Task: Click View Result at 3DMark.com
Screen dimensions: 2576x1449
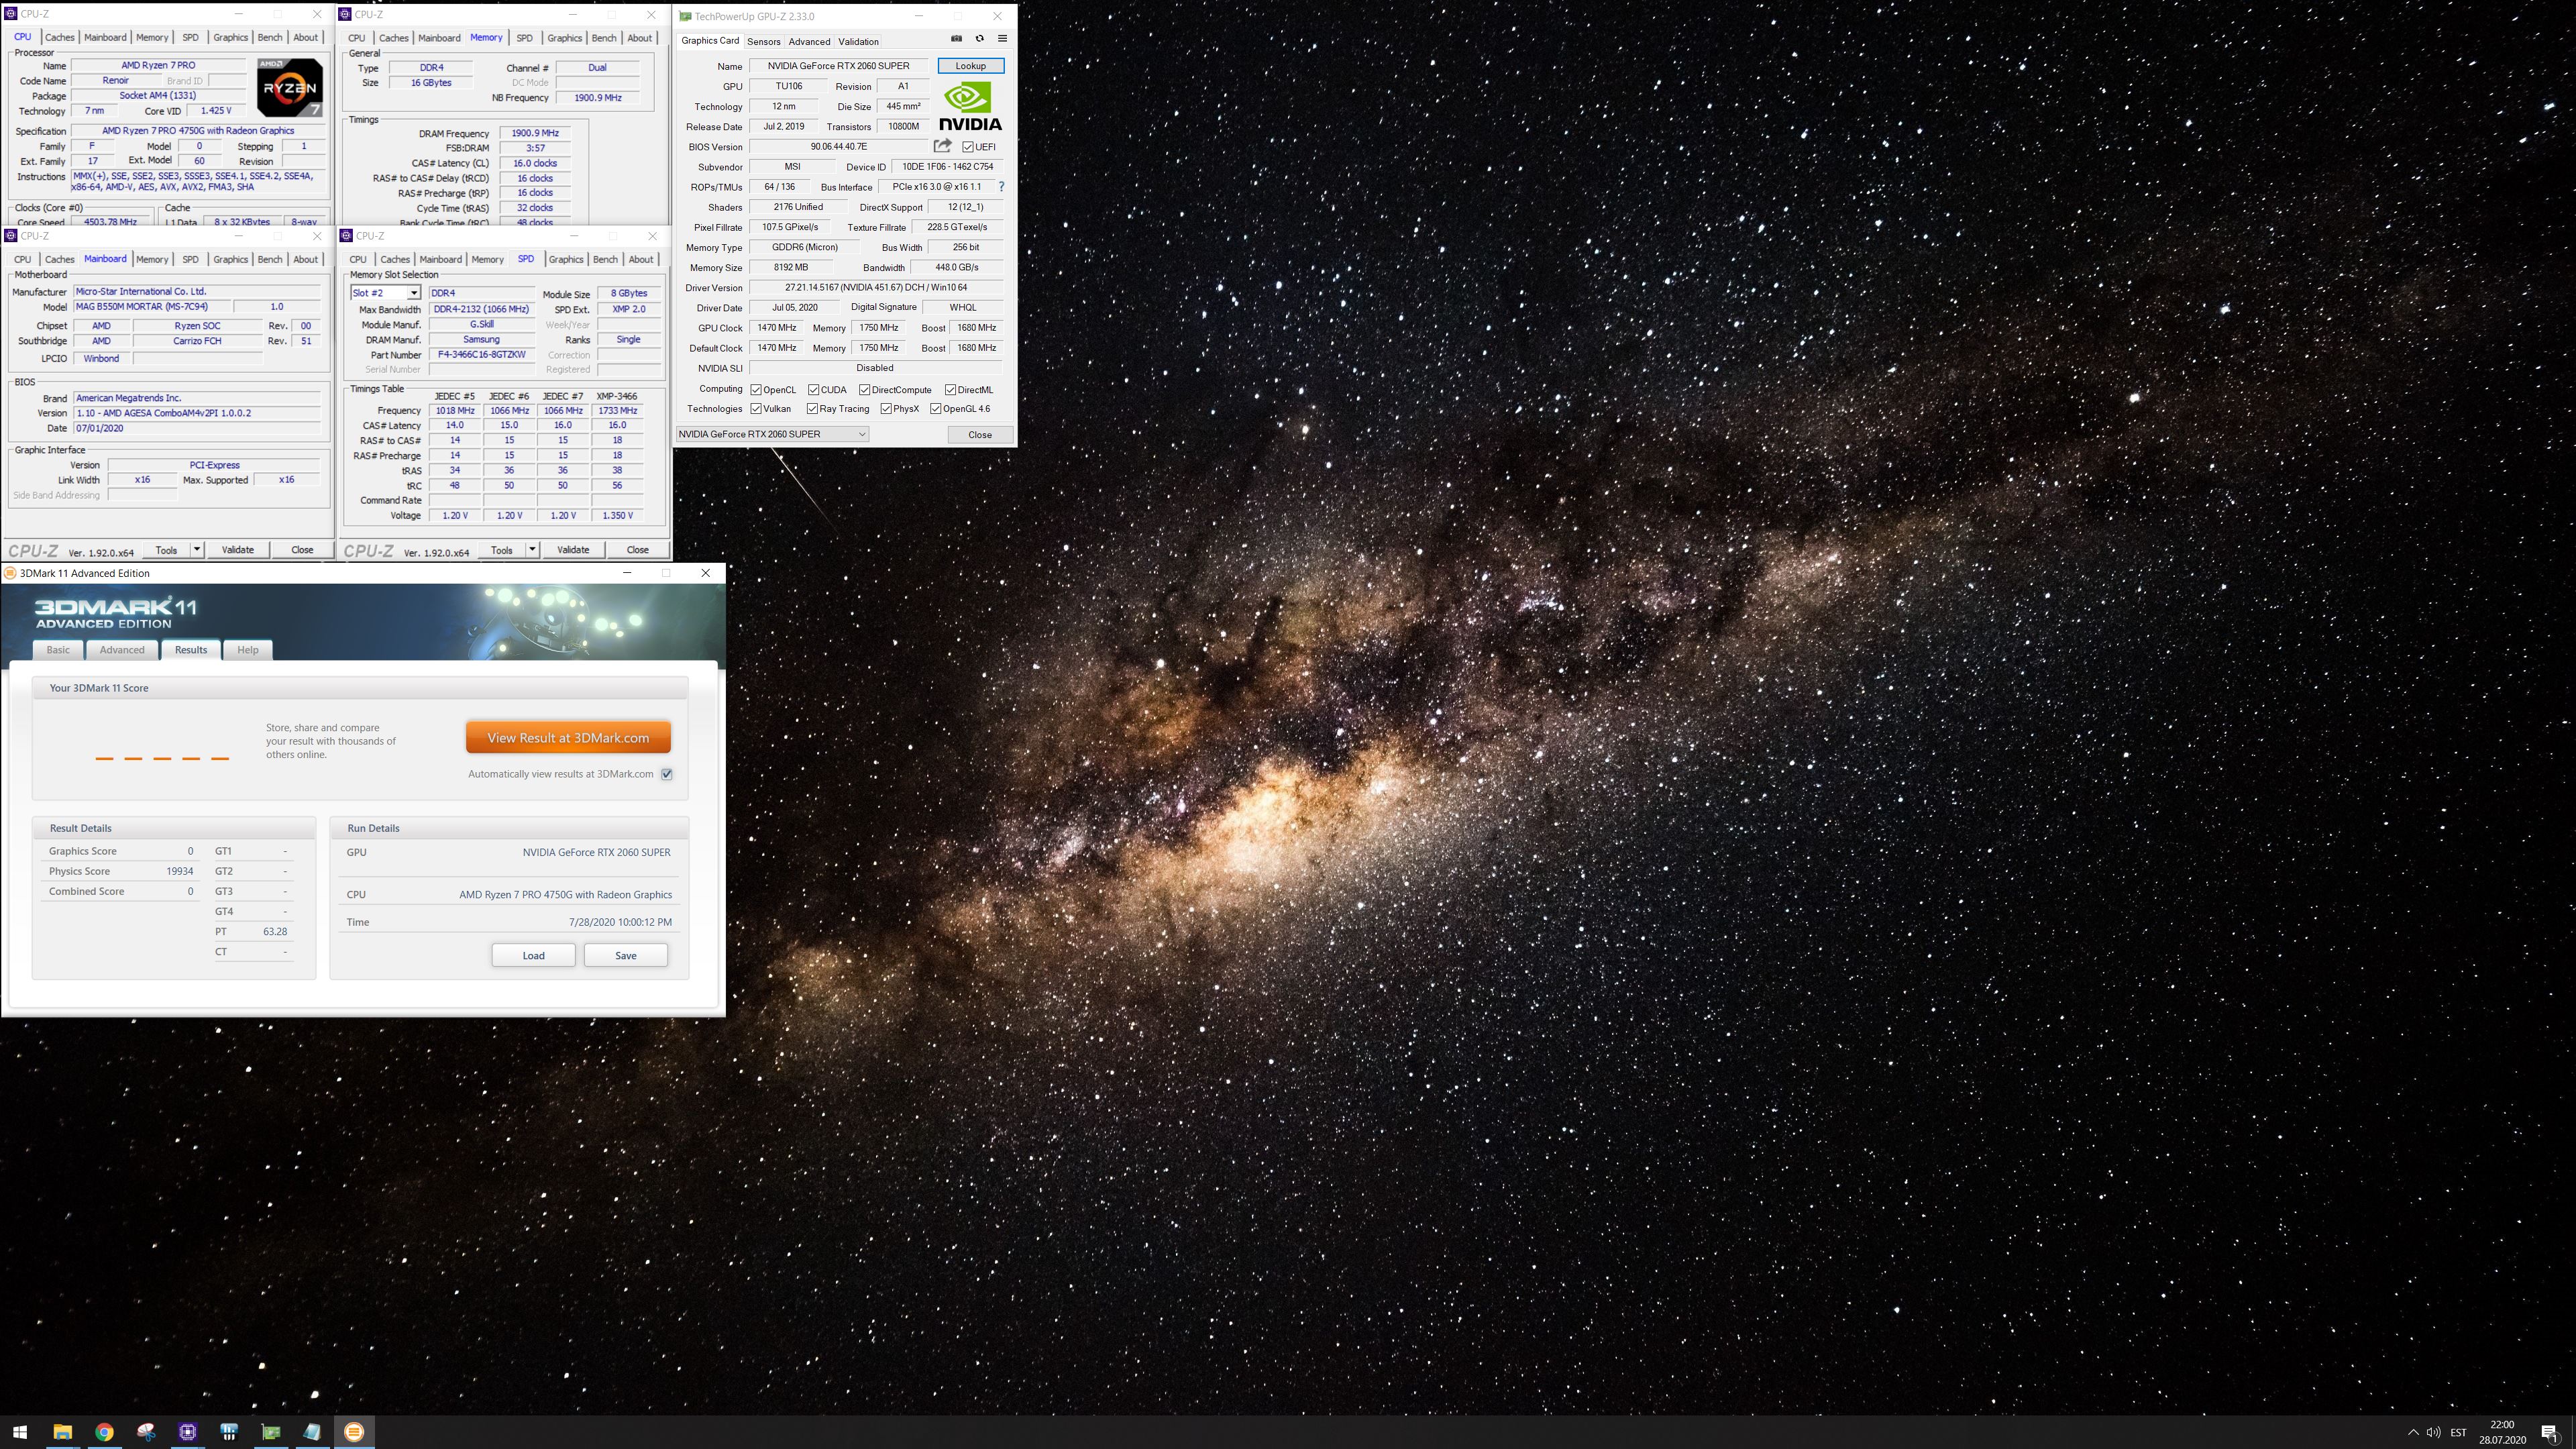Action: (568, 738)
